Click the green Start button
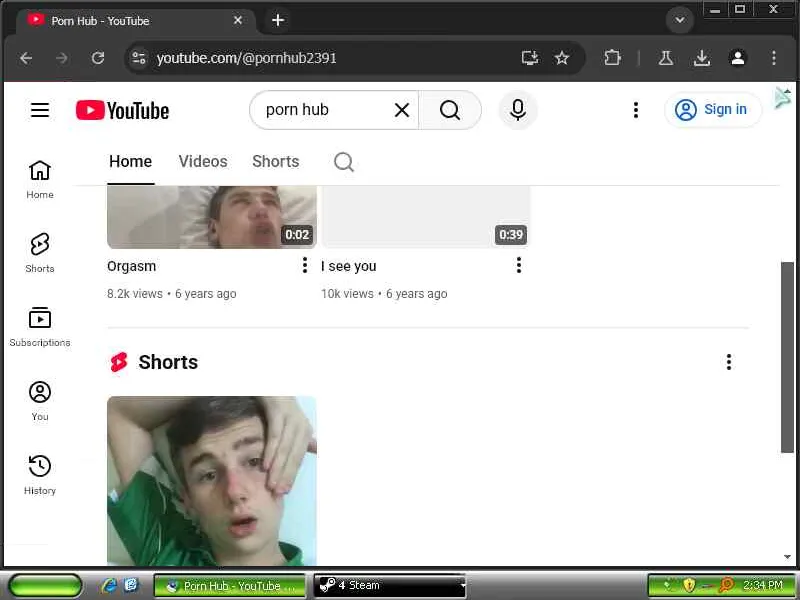Image resolution: width=800 pixels, height=600 pixels. 45,585
